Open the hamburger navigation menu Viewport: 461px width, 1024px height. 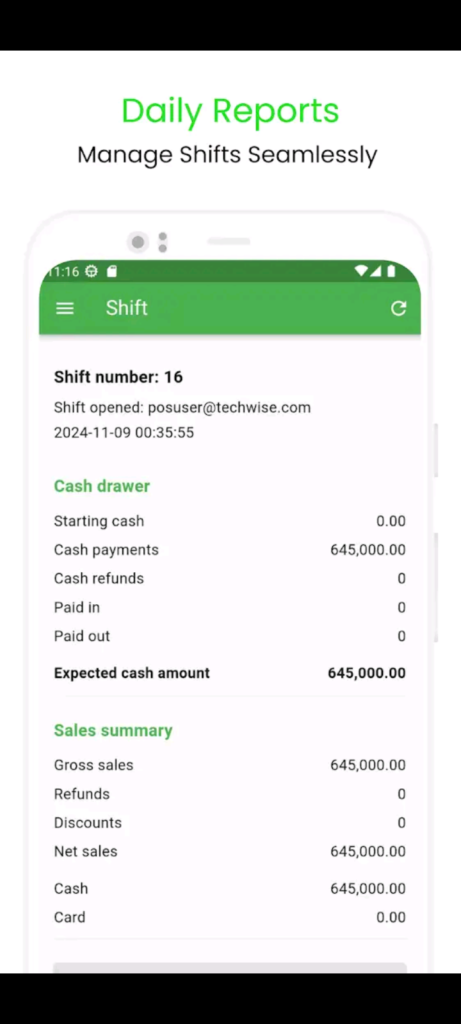(65, 308)
